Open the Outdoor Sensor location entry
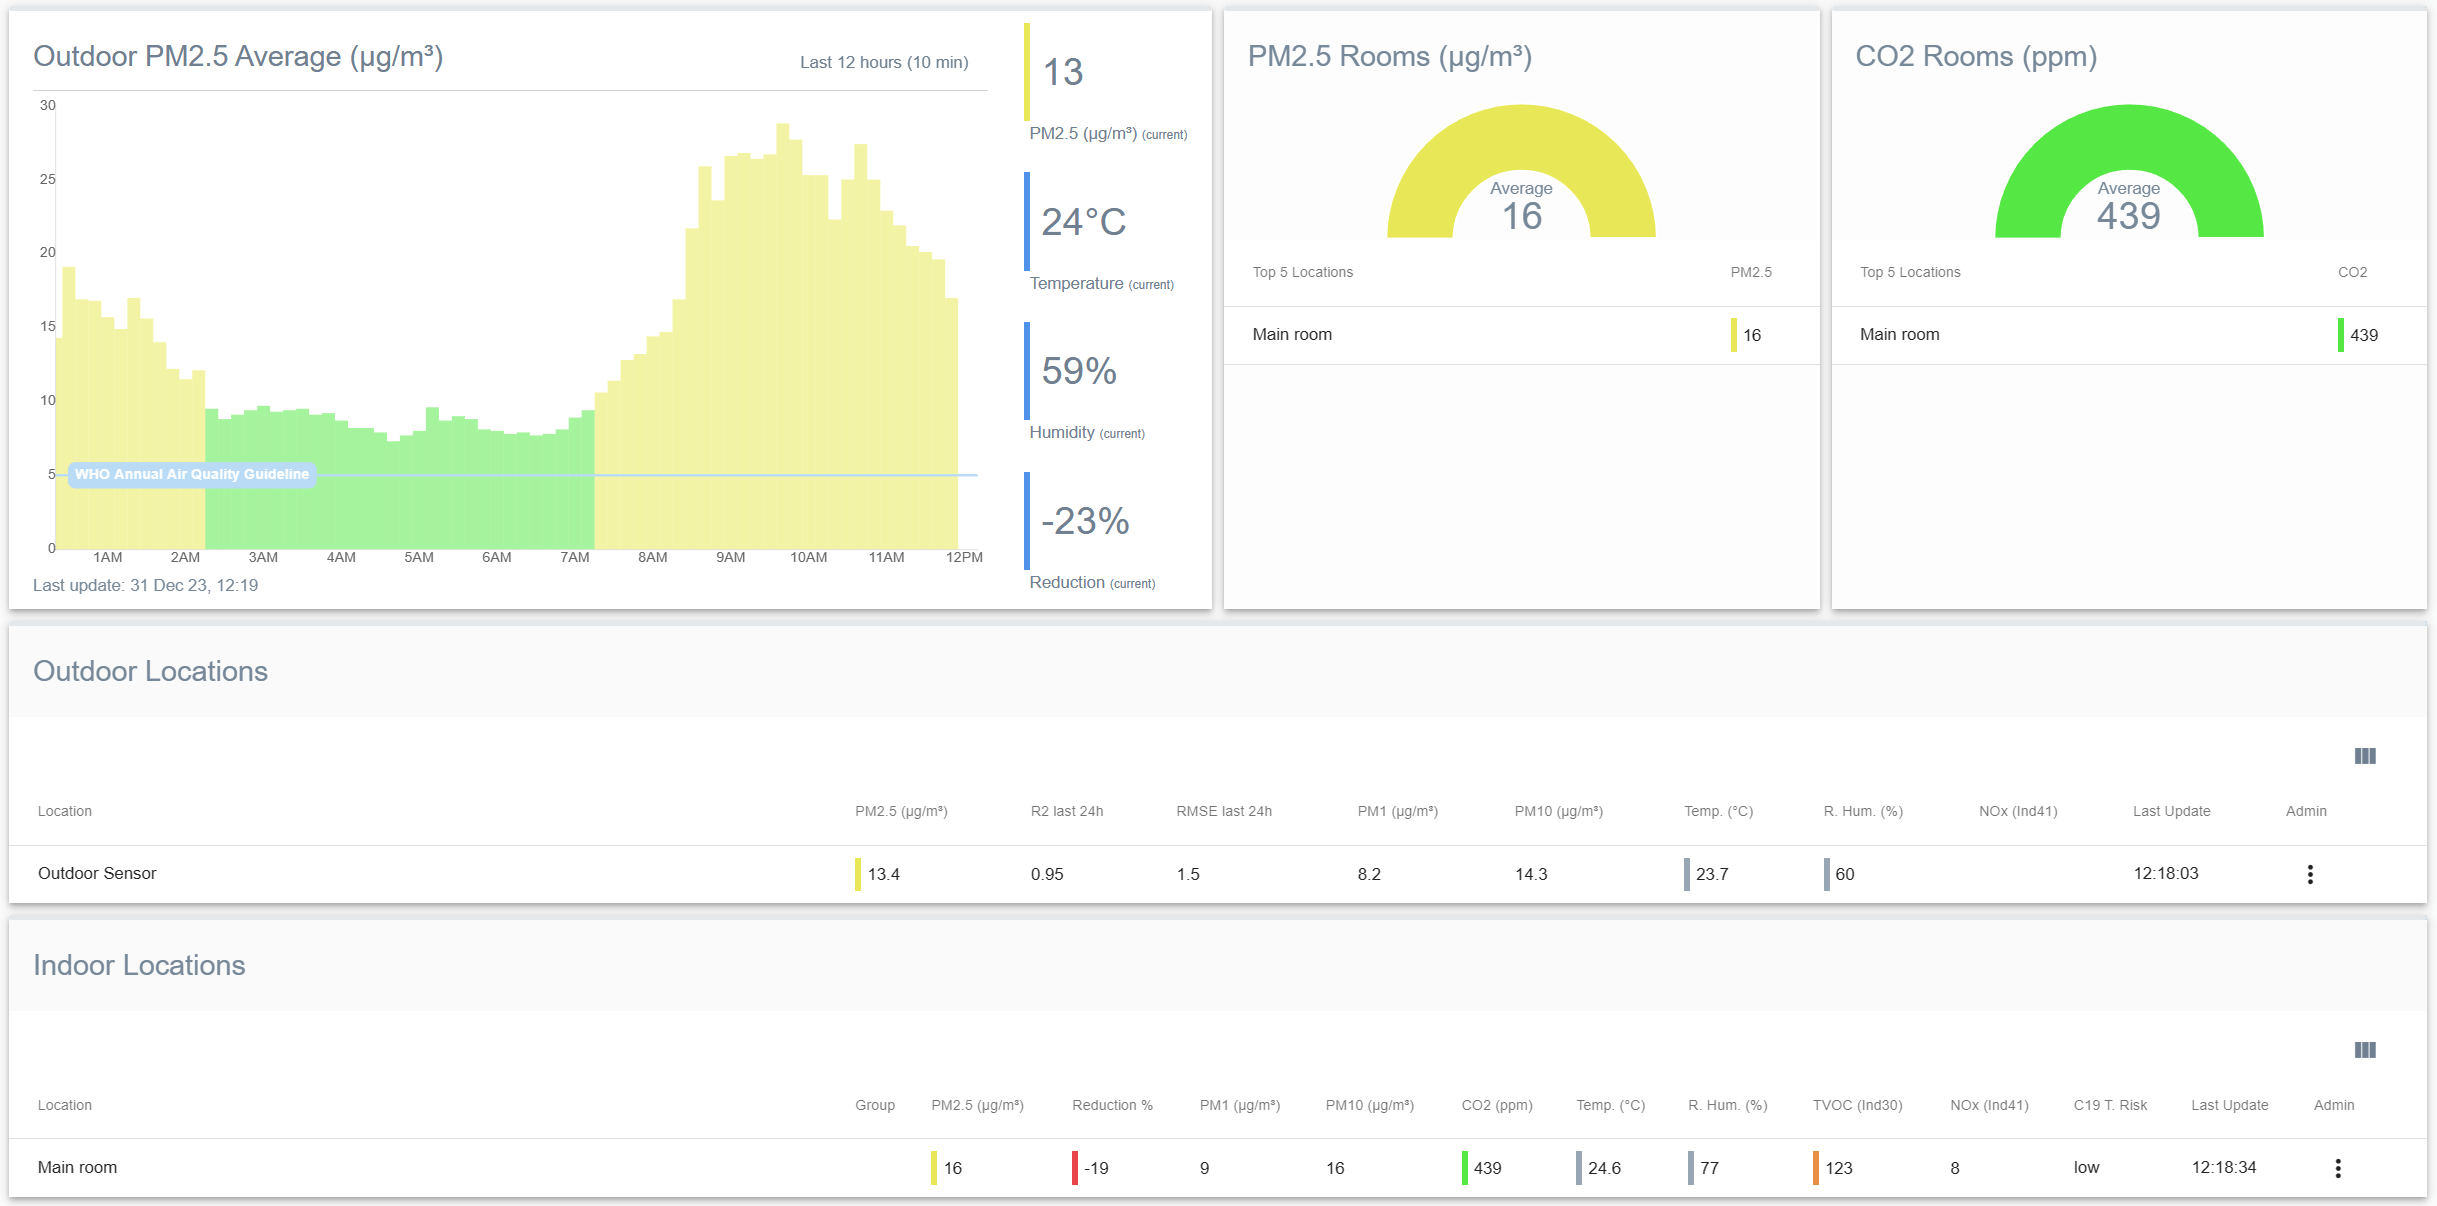Screen dimensions: 2437x1206 click(97, 873)
